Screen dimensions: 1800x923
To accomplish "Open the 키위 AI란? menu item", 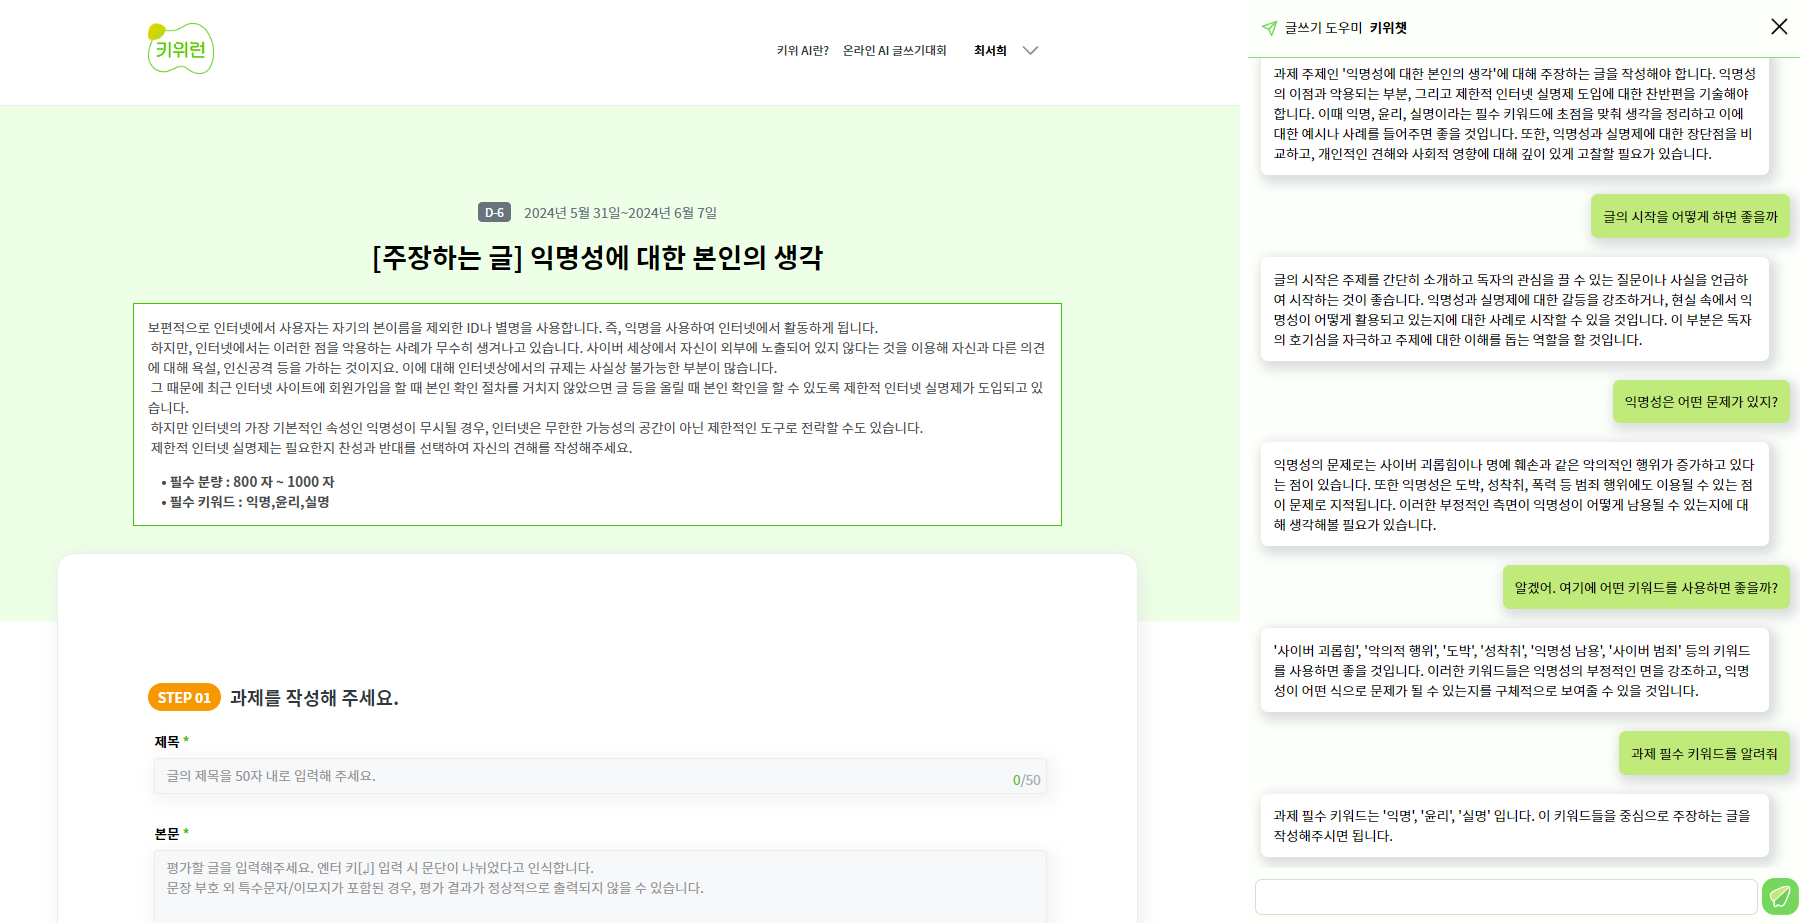I will 802,51.
